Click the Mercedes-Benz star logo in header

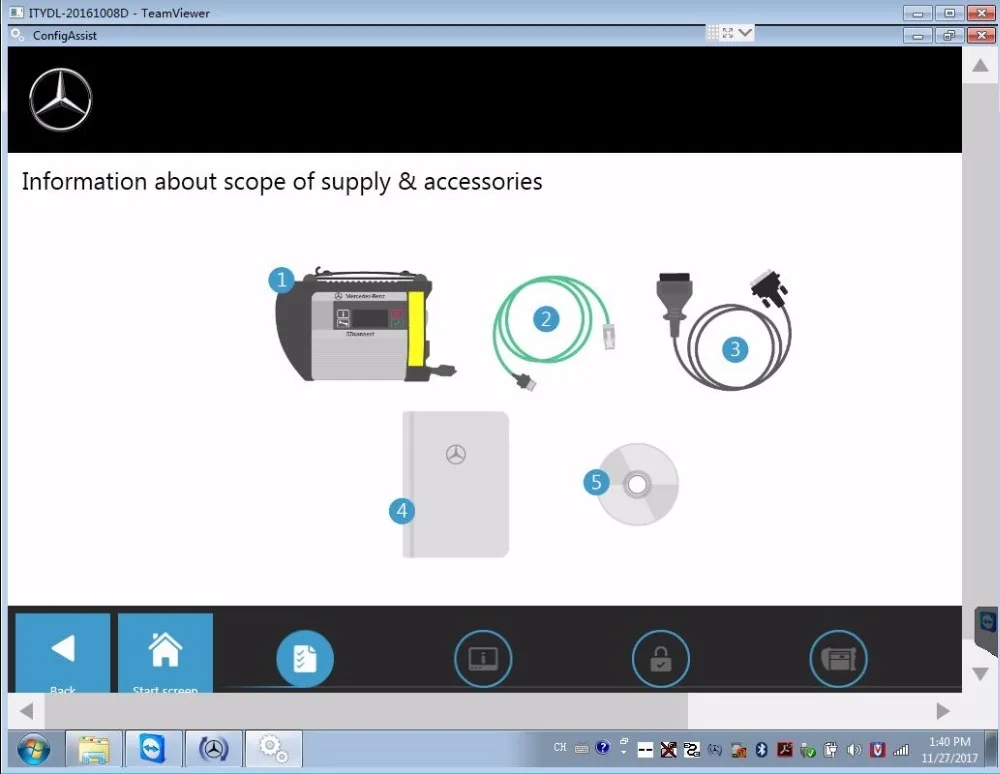(61, 99)
